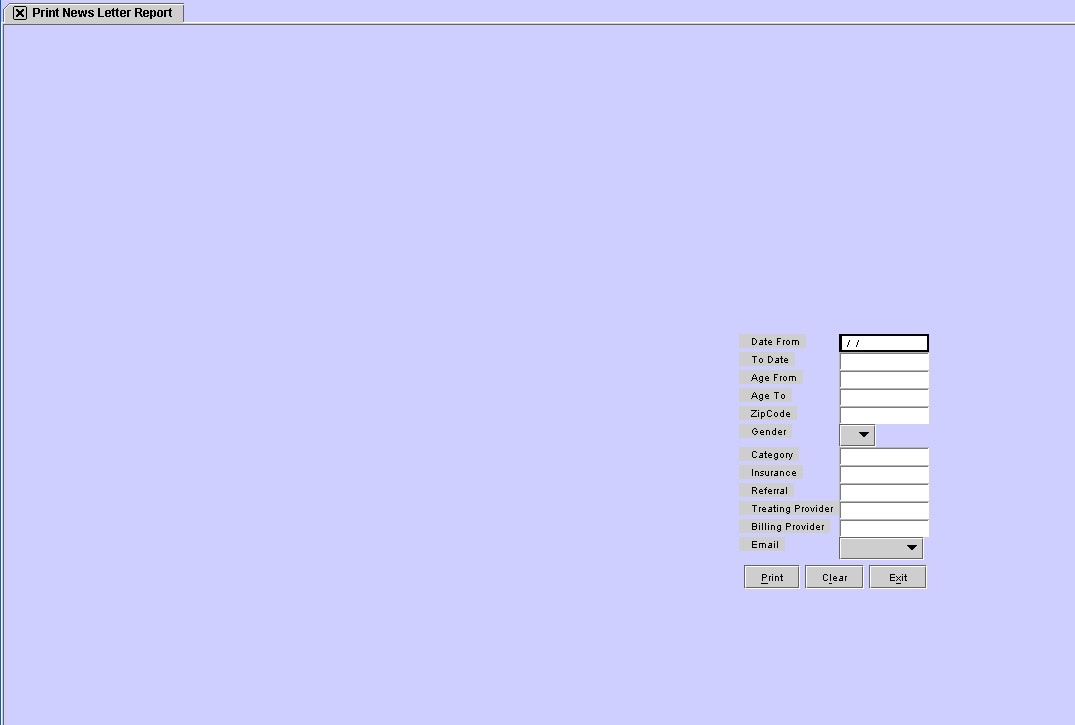The width and height of the screenshot is (1075, 725).
Task: Click the ZipCode label
Action: coord(768,414)
